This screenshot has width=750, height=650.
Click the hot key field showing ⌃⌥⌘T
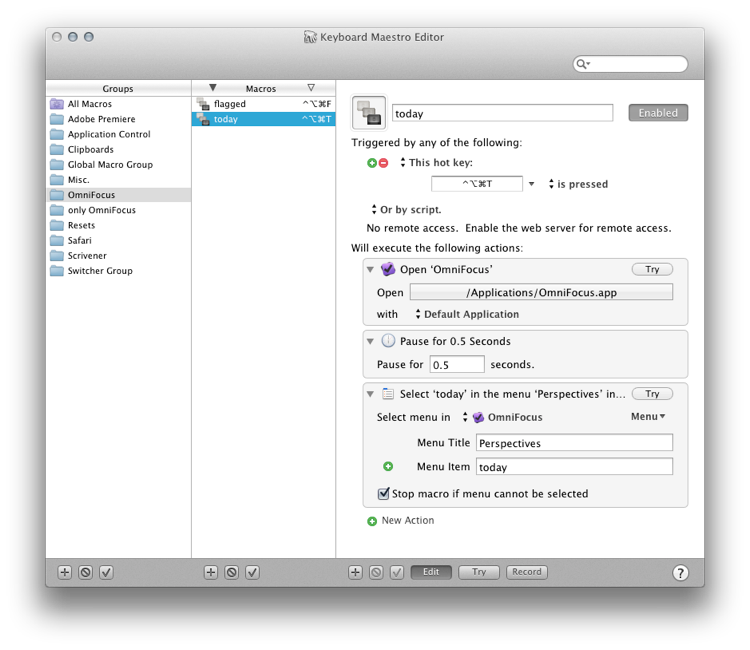click(x=476, y=184)
